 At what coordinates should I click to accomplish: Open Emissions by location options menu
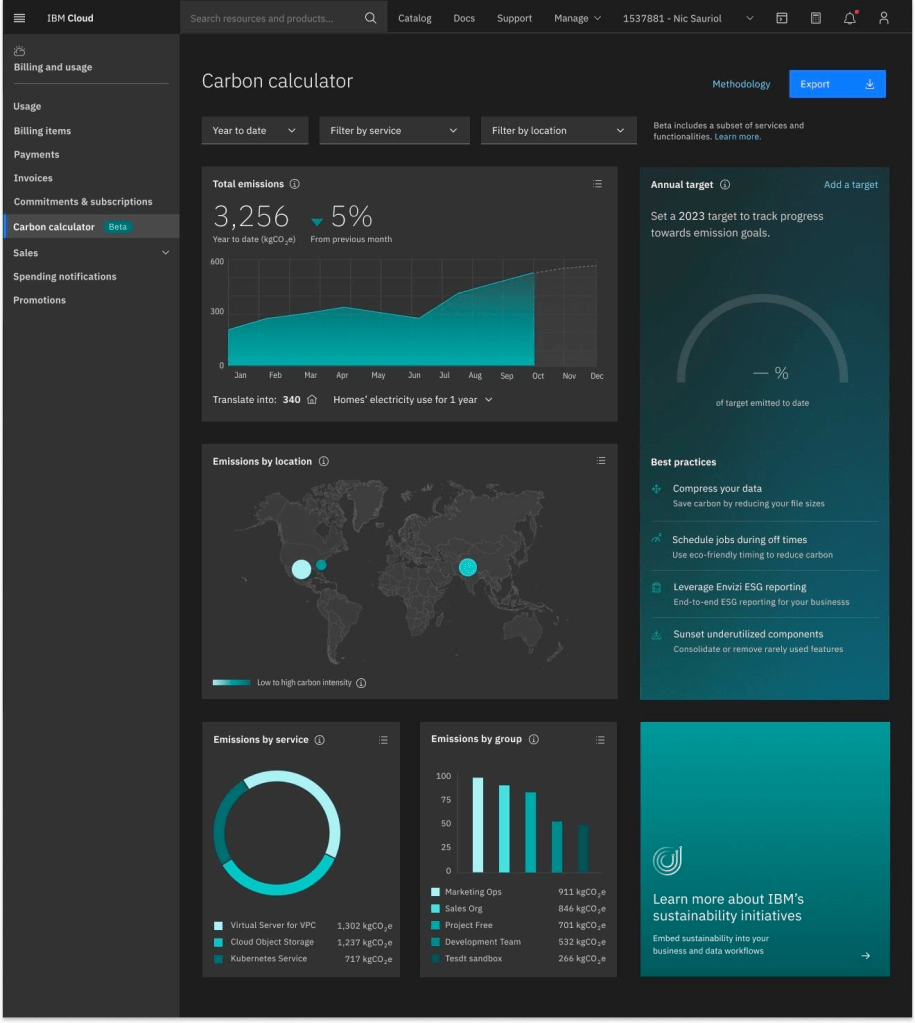click(x=601, y=461)
